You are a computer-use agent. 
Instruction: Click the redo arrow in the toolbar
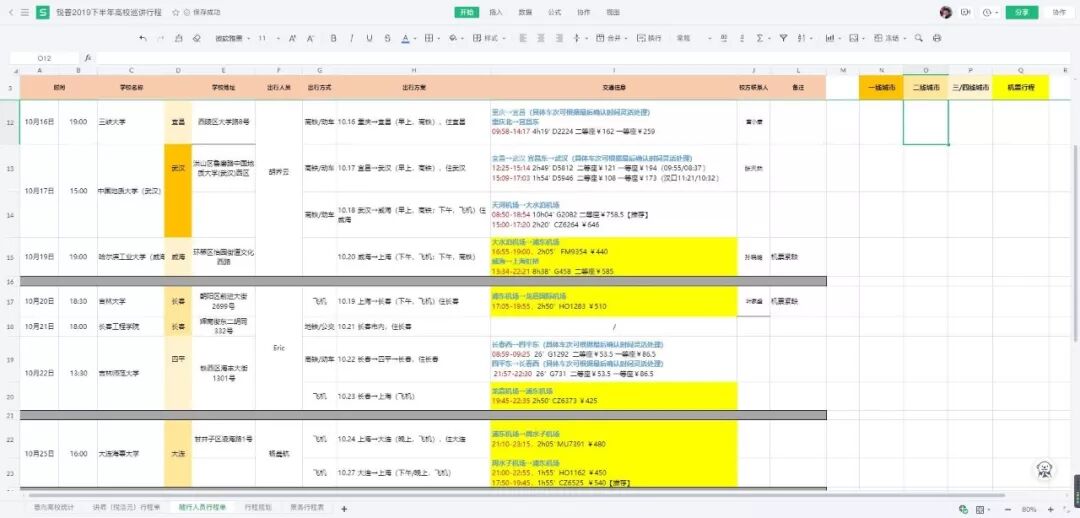point(160,39)
